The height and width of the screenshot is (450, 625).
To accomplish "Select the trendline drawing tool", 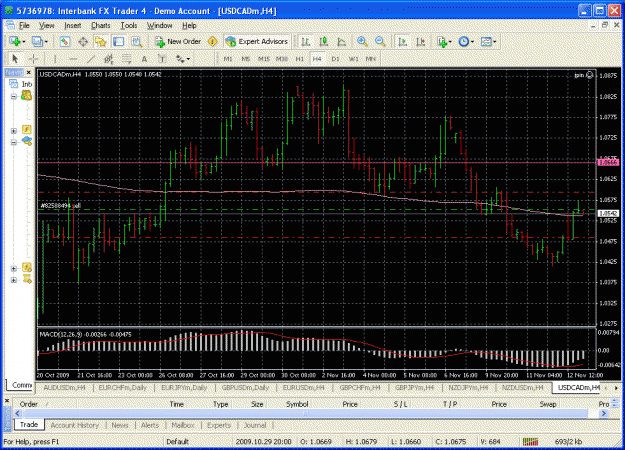I will point(91,59).
